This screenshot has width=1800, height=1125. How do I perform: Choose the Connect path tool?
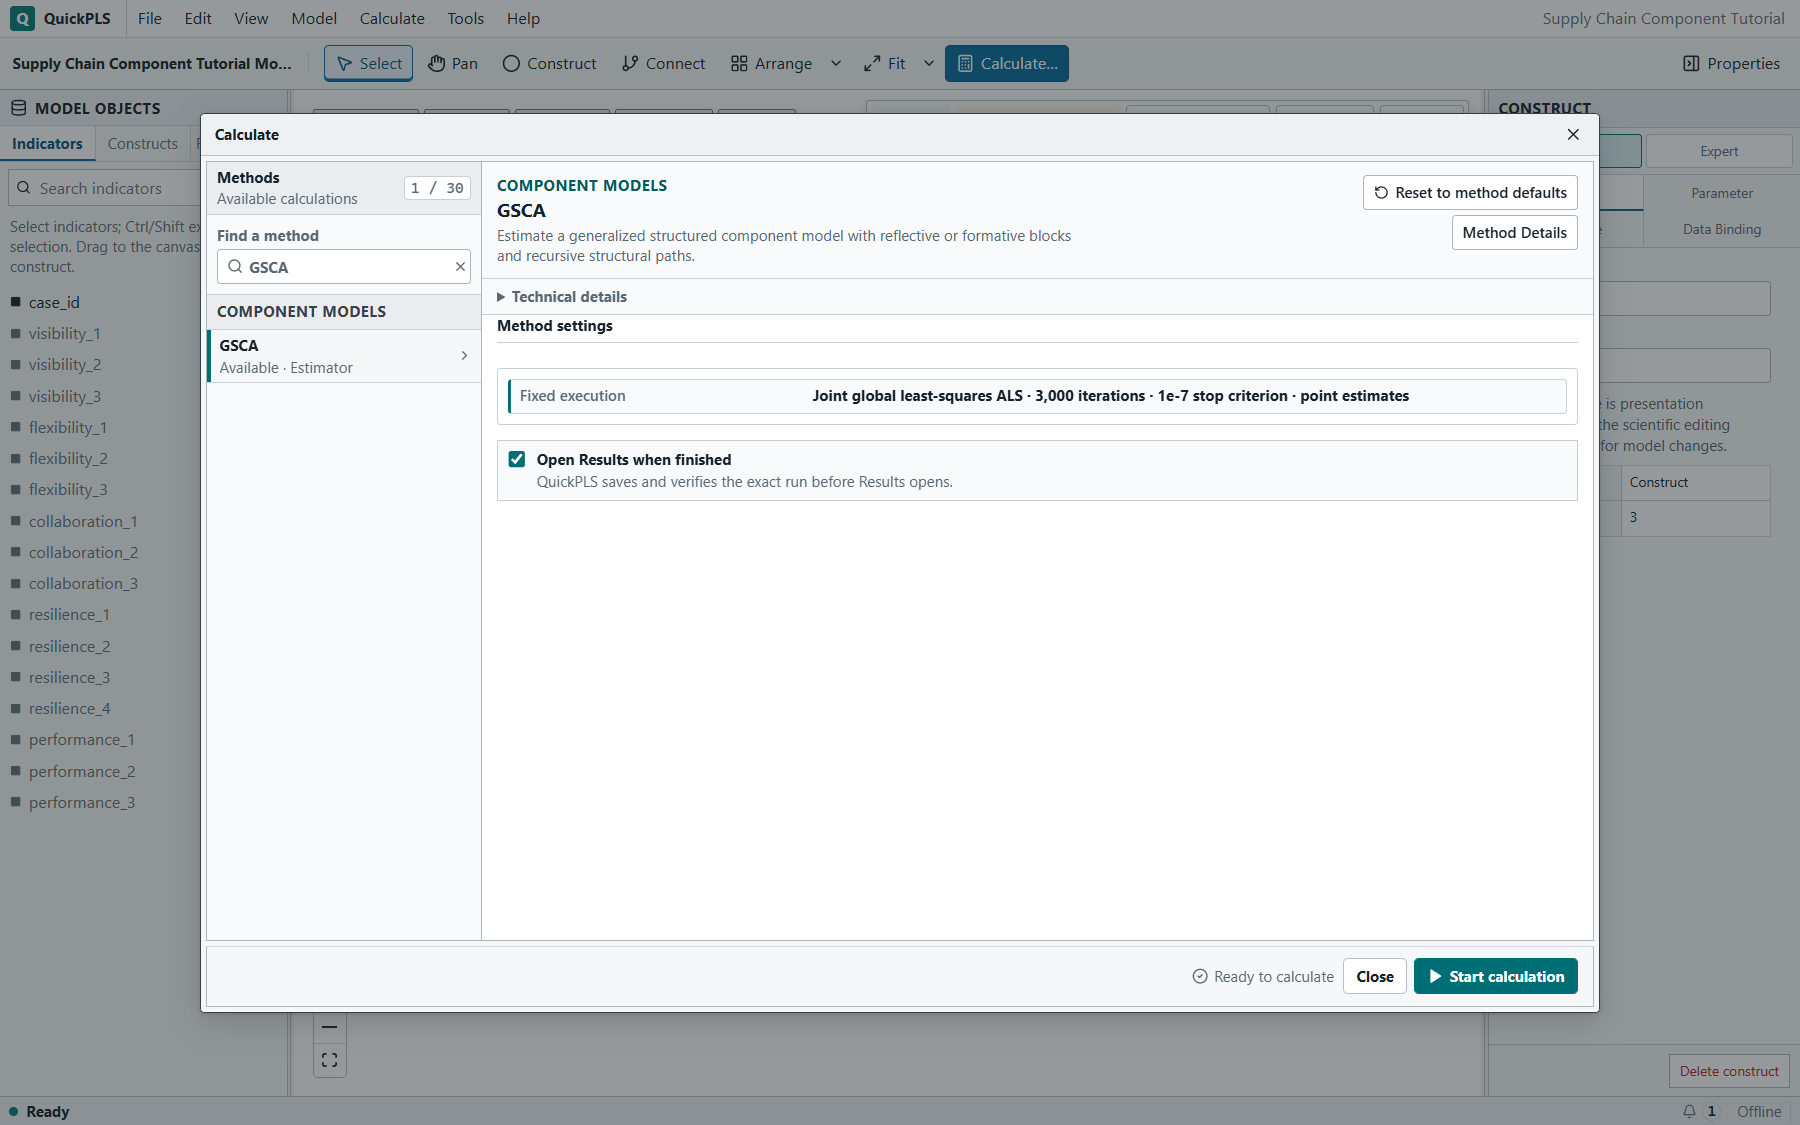click(x=664, y=63)
